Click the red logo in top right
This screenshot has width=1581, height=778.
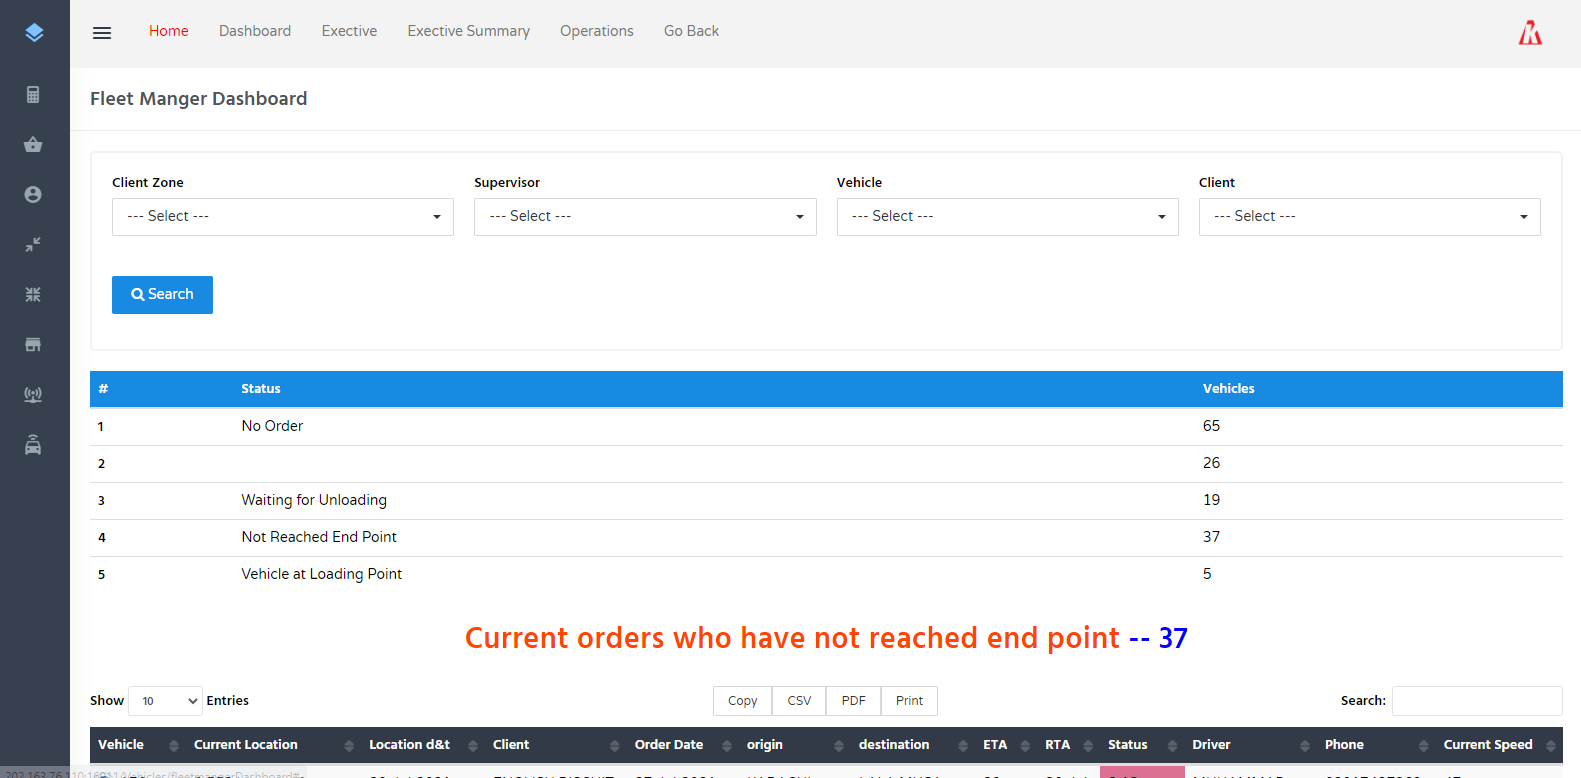[1530, 33]
